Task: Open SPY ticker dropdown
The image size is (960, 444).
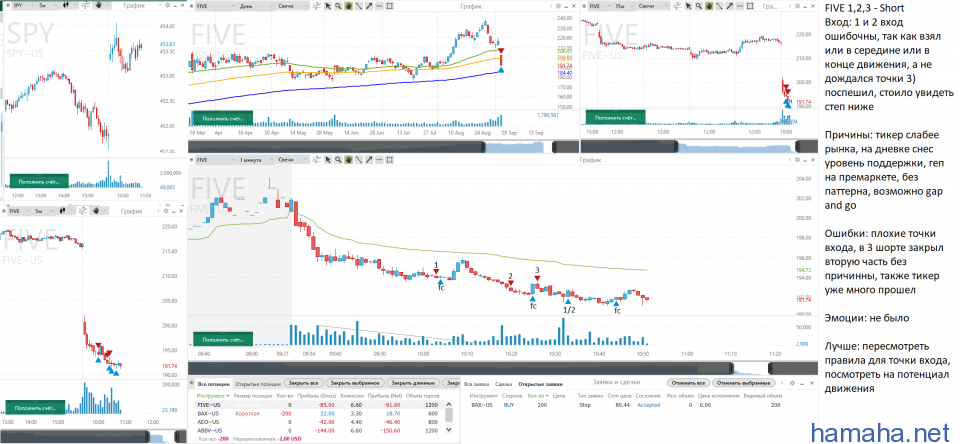Action: click(x=24, y=6)
